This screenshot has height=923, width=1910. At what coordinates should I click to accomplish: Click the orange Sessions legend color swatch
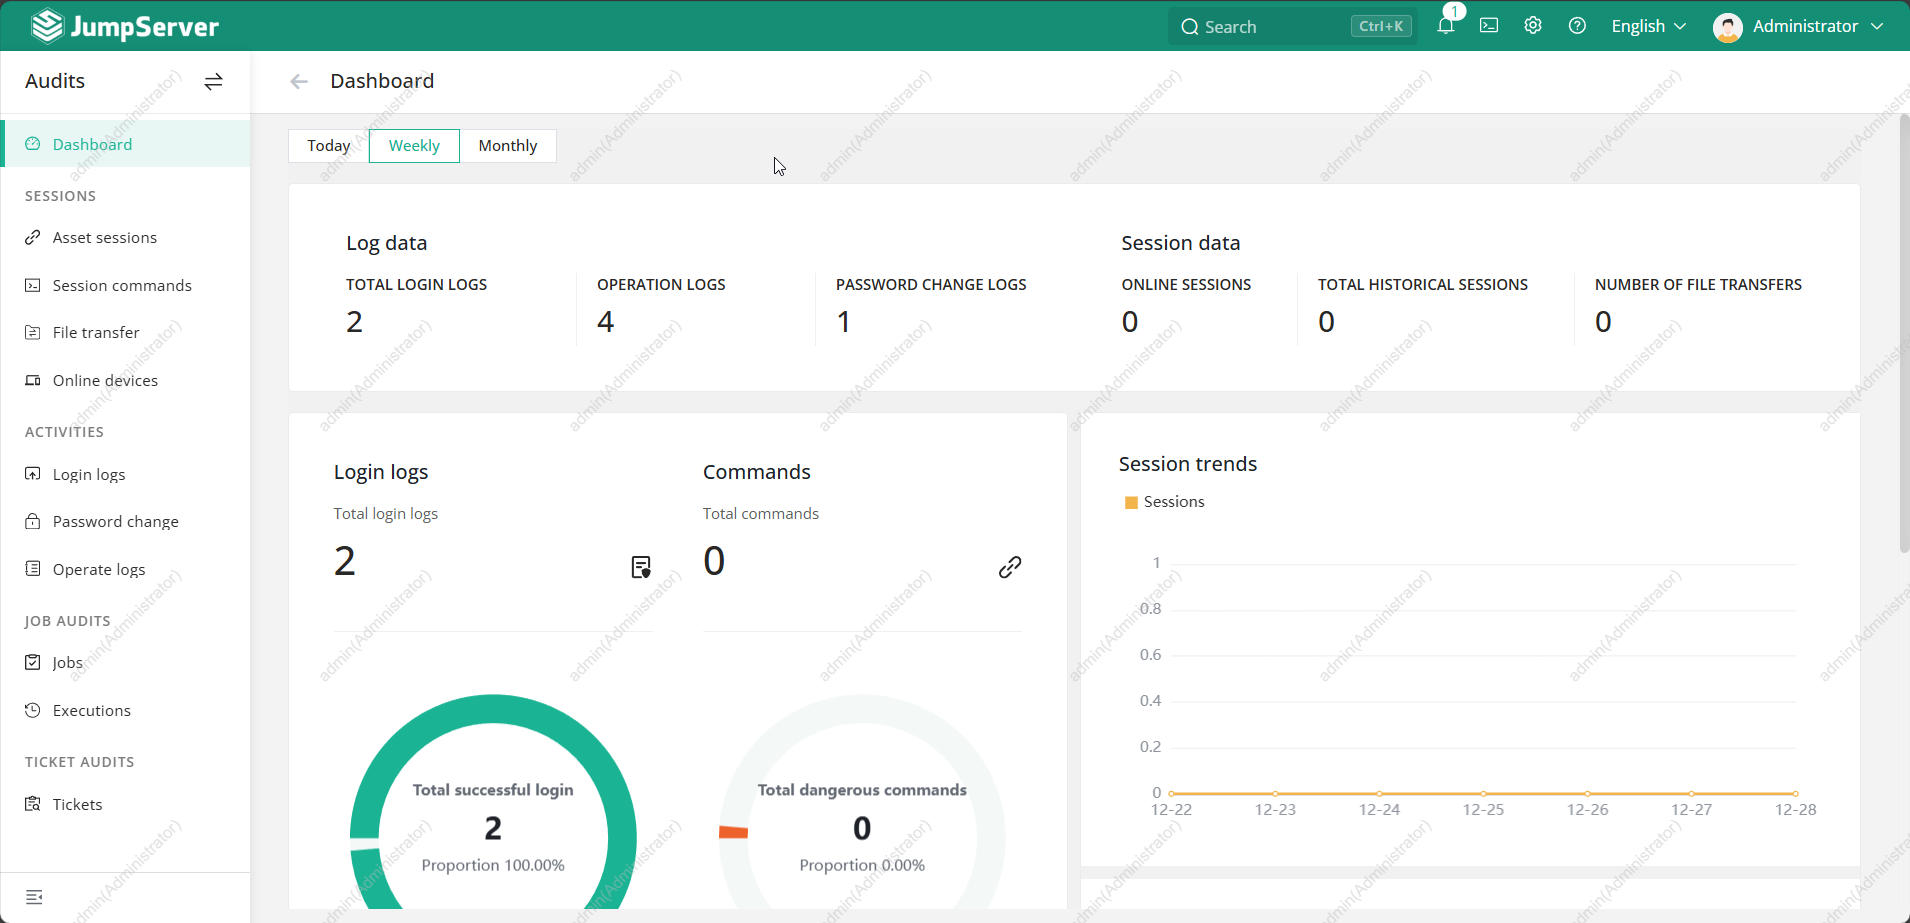click(x=1131, y=503)
